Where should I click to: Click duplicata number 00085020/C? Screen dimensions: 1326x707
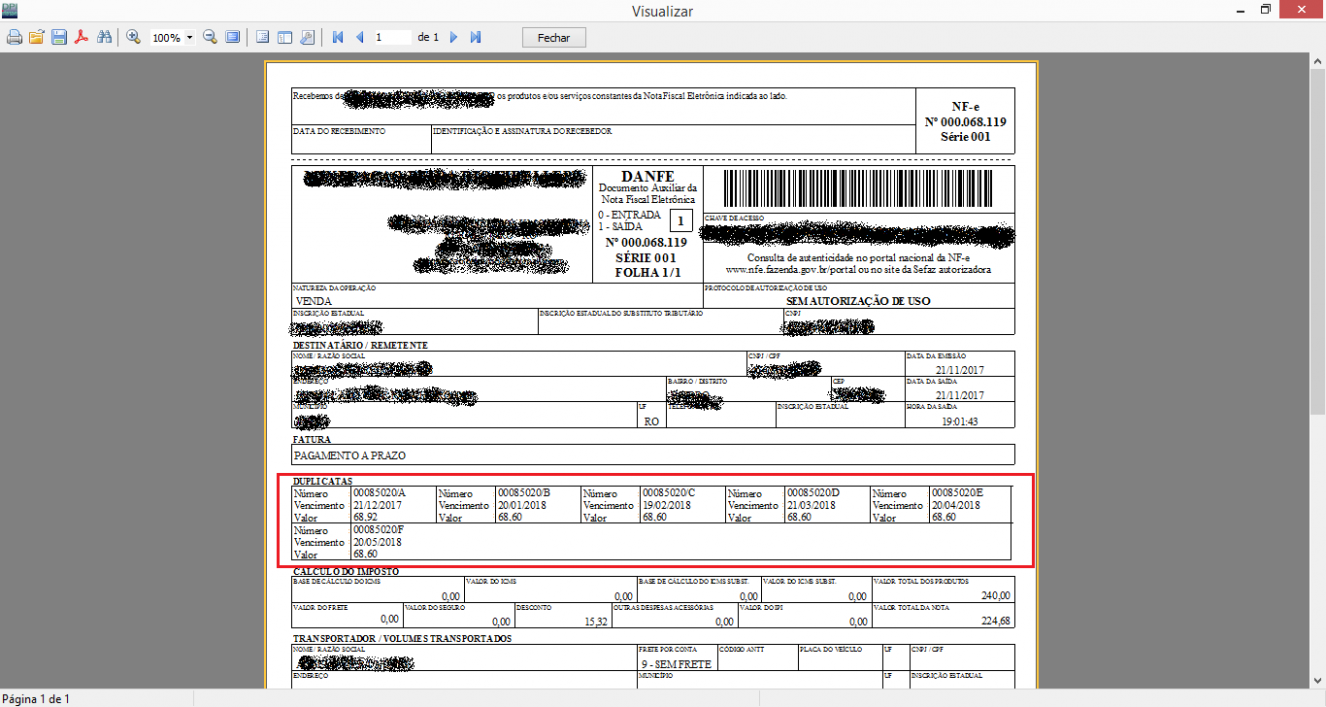(x=668, y=493)
